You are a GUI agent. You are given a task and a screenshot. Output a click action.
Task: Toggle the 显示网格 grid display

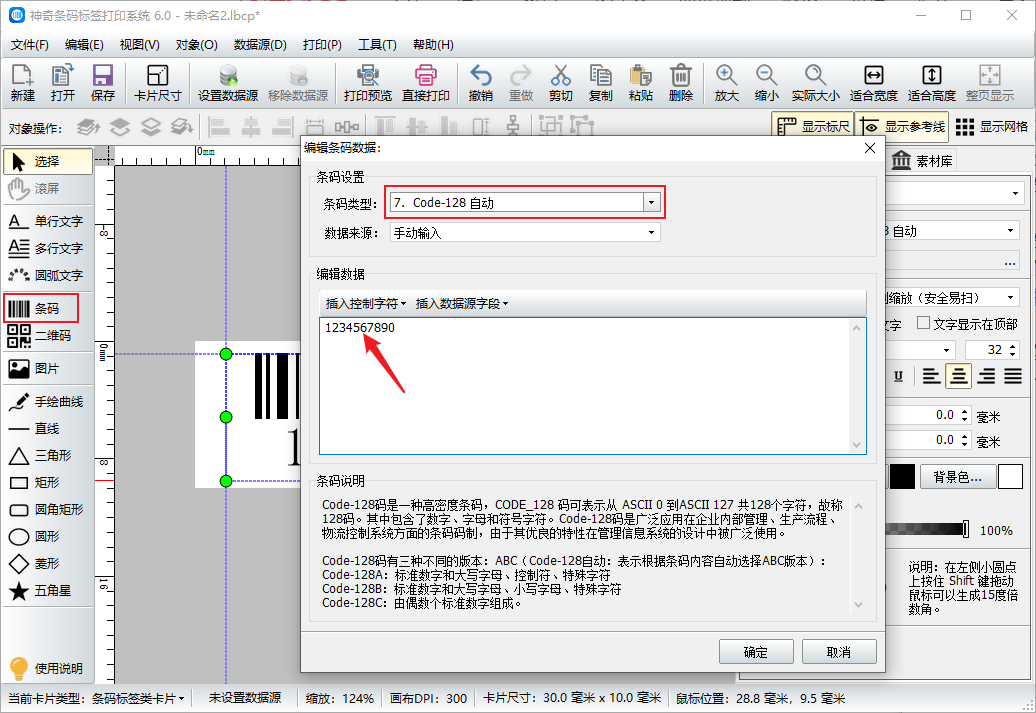point(992,126)
